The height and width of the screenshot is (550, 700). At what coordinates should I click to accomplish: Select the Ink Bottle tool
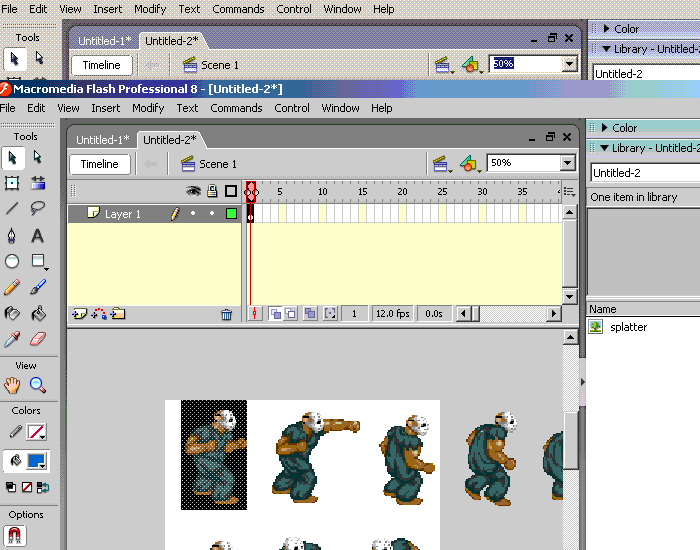point(12,313)
